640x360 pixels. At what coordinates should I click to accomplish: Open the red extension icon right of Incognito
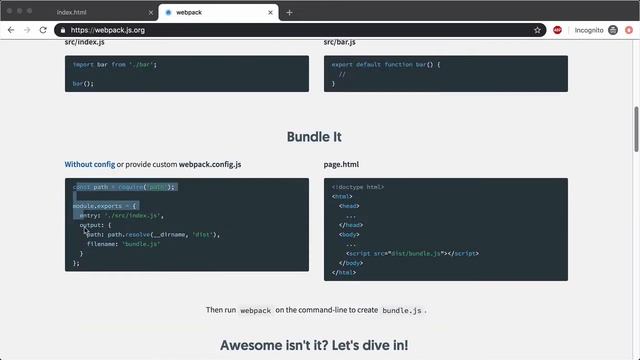coord(629,30)
